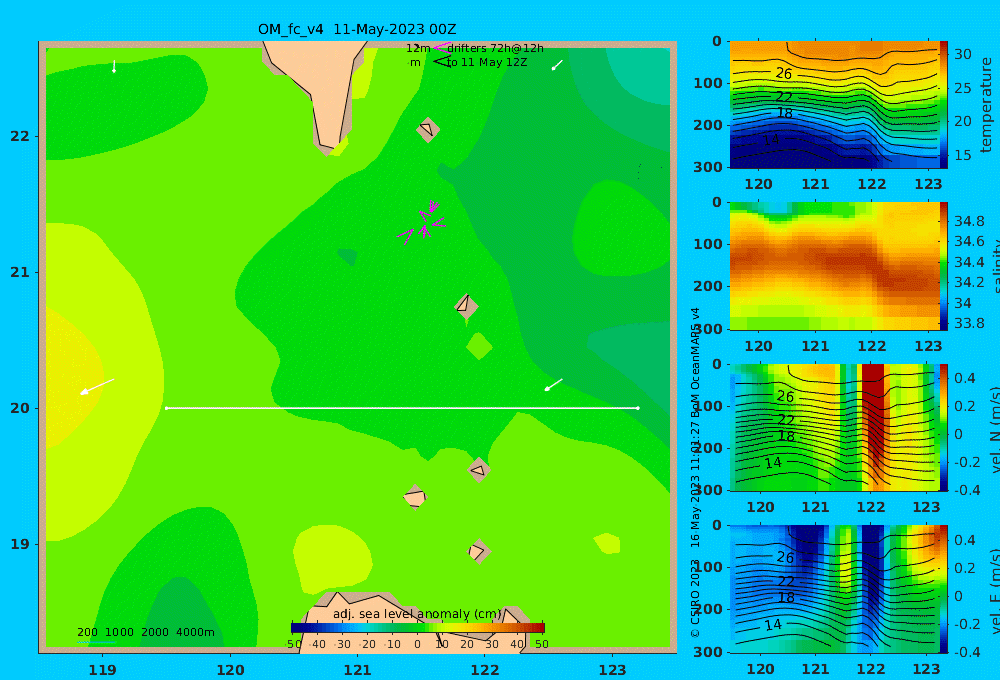Image resolution: width=1000 pixels, height=680 pixels.
Task: Click the 18 contour label in the vel. E panel
Action: pos(786,598)
